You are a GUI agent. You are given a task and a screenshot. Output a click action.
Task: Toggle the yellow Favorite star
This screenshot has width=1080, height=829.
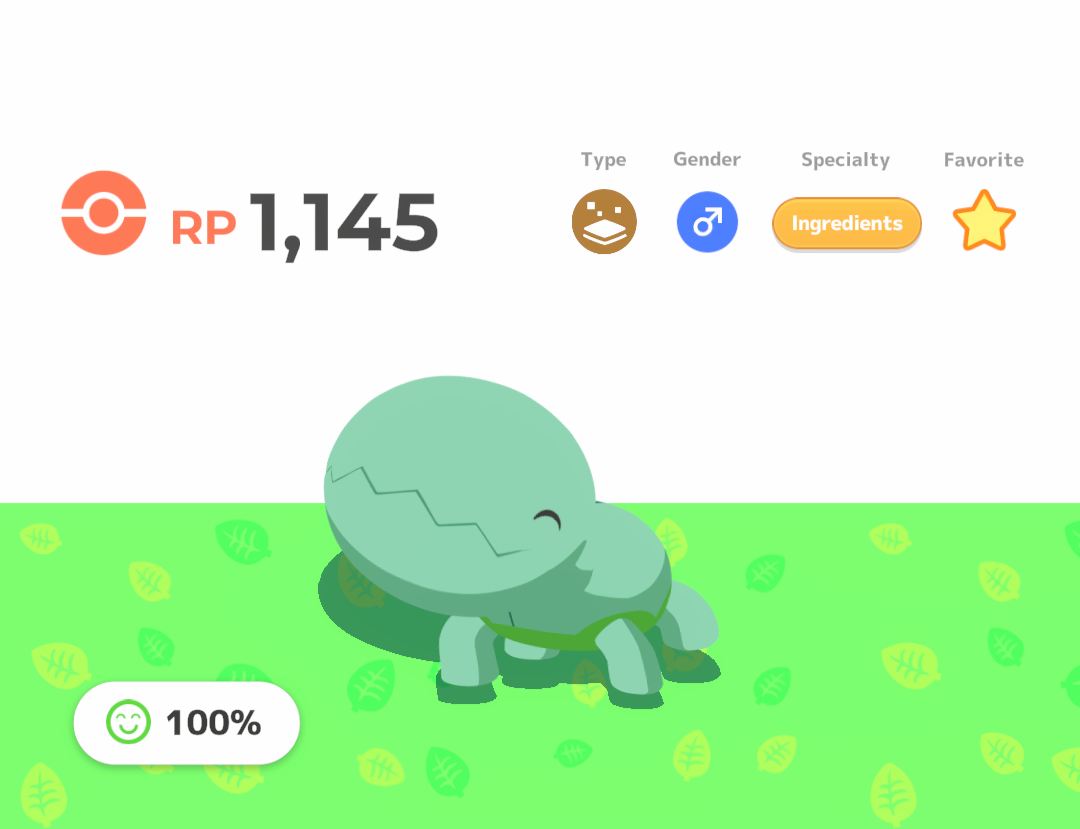(984, 221)
